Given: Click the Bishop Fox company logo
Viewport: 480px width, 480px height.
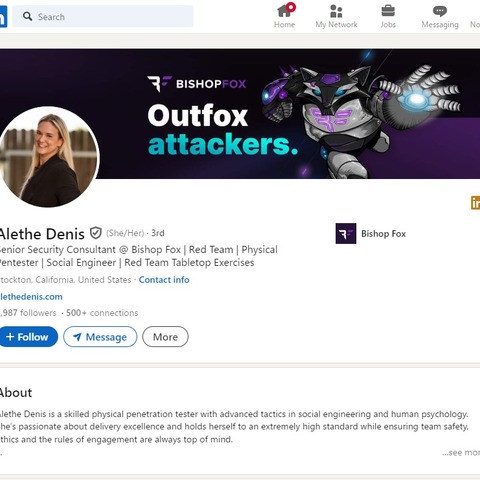Looking at the screenshot, I should (346, 233).
